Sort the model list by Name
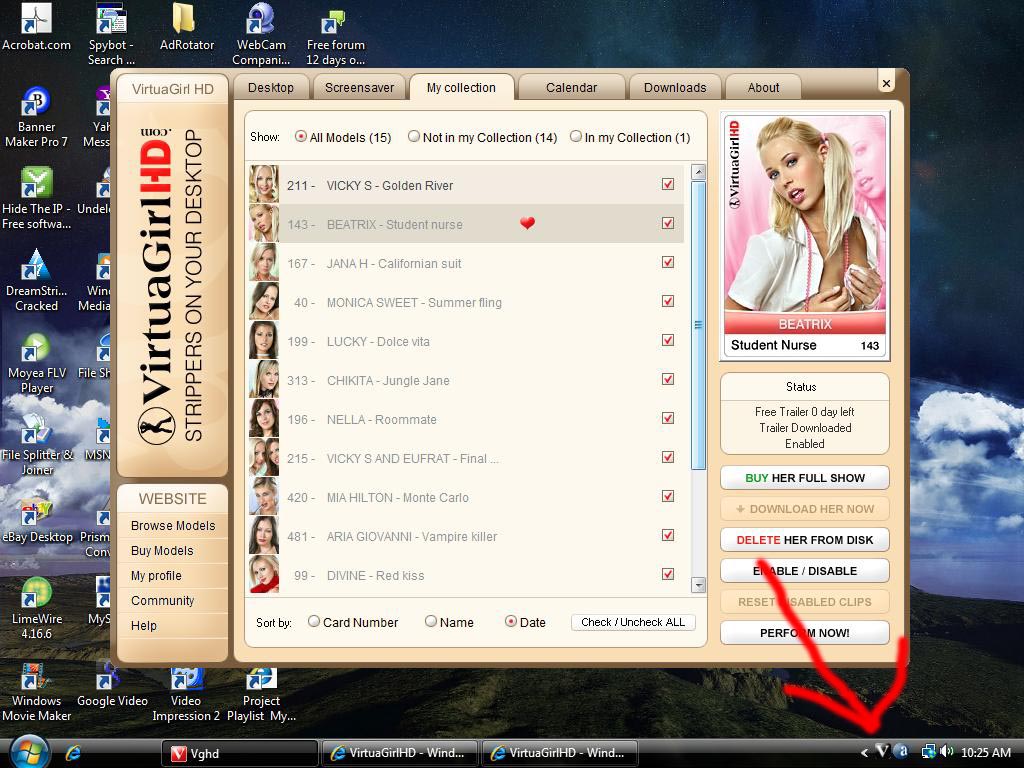The image size is (1024, 768). (449, 622)
